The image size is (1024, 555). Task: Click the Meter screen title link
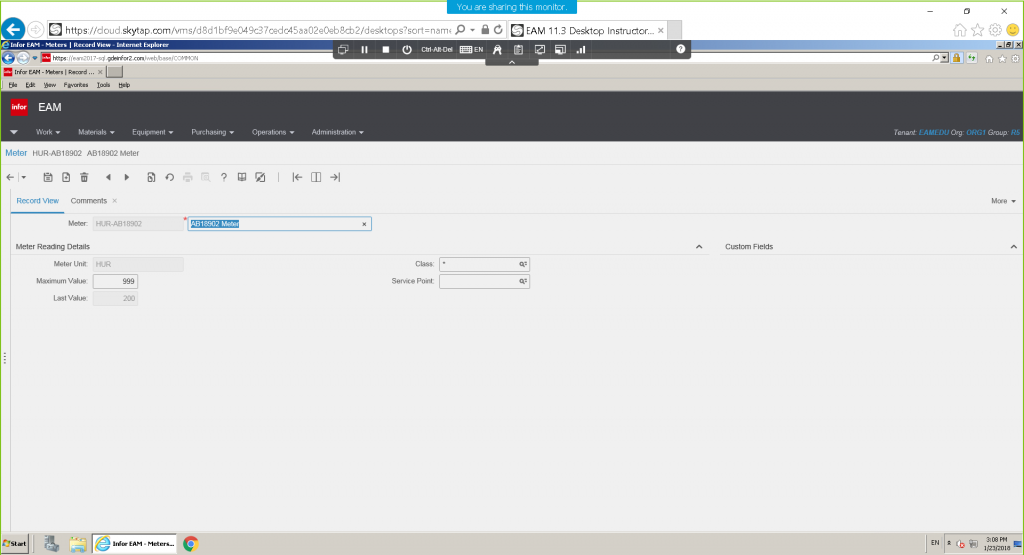point(16,153)
